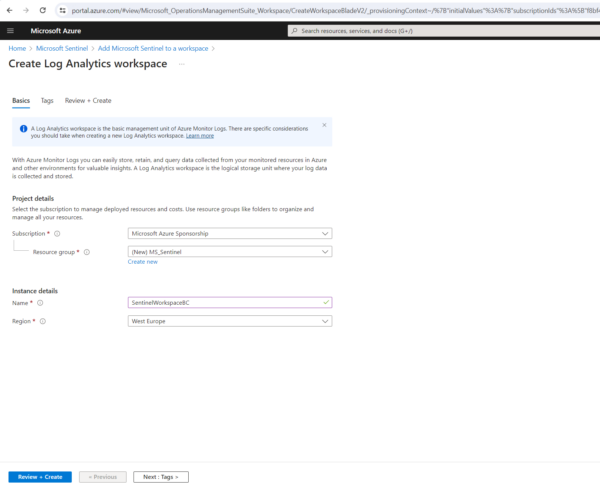Click the Previous button
Screen dimensions: 600x487
(103, 477)
